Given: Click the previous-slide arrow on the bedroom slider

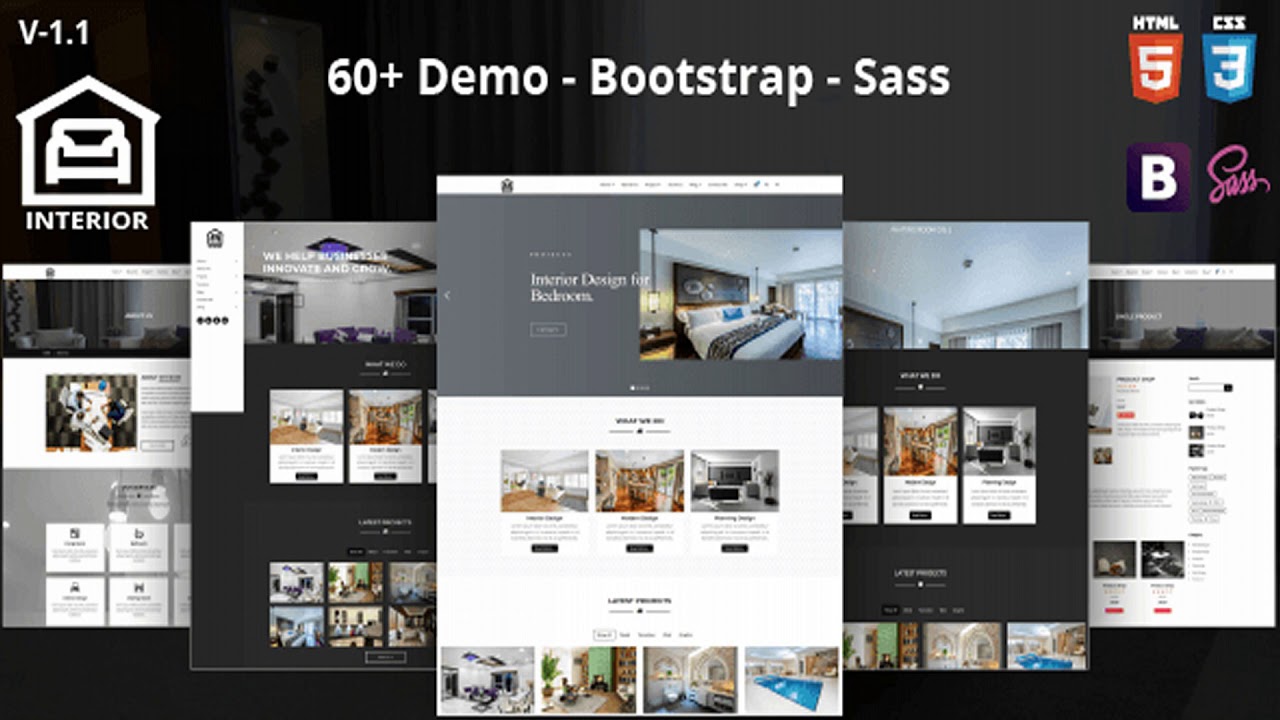Looking at the screenshot, I should pyautogui.click(x=447, y=295).
